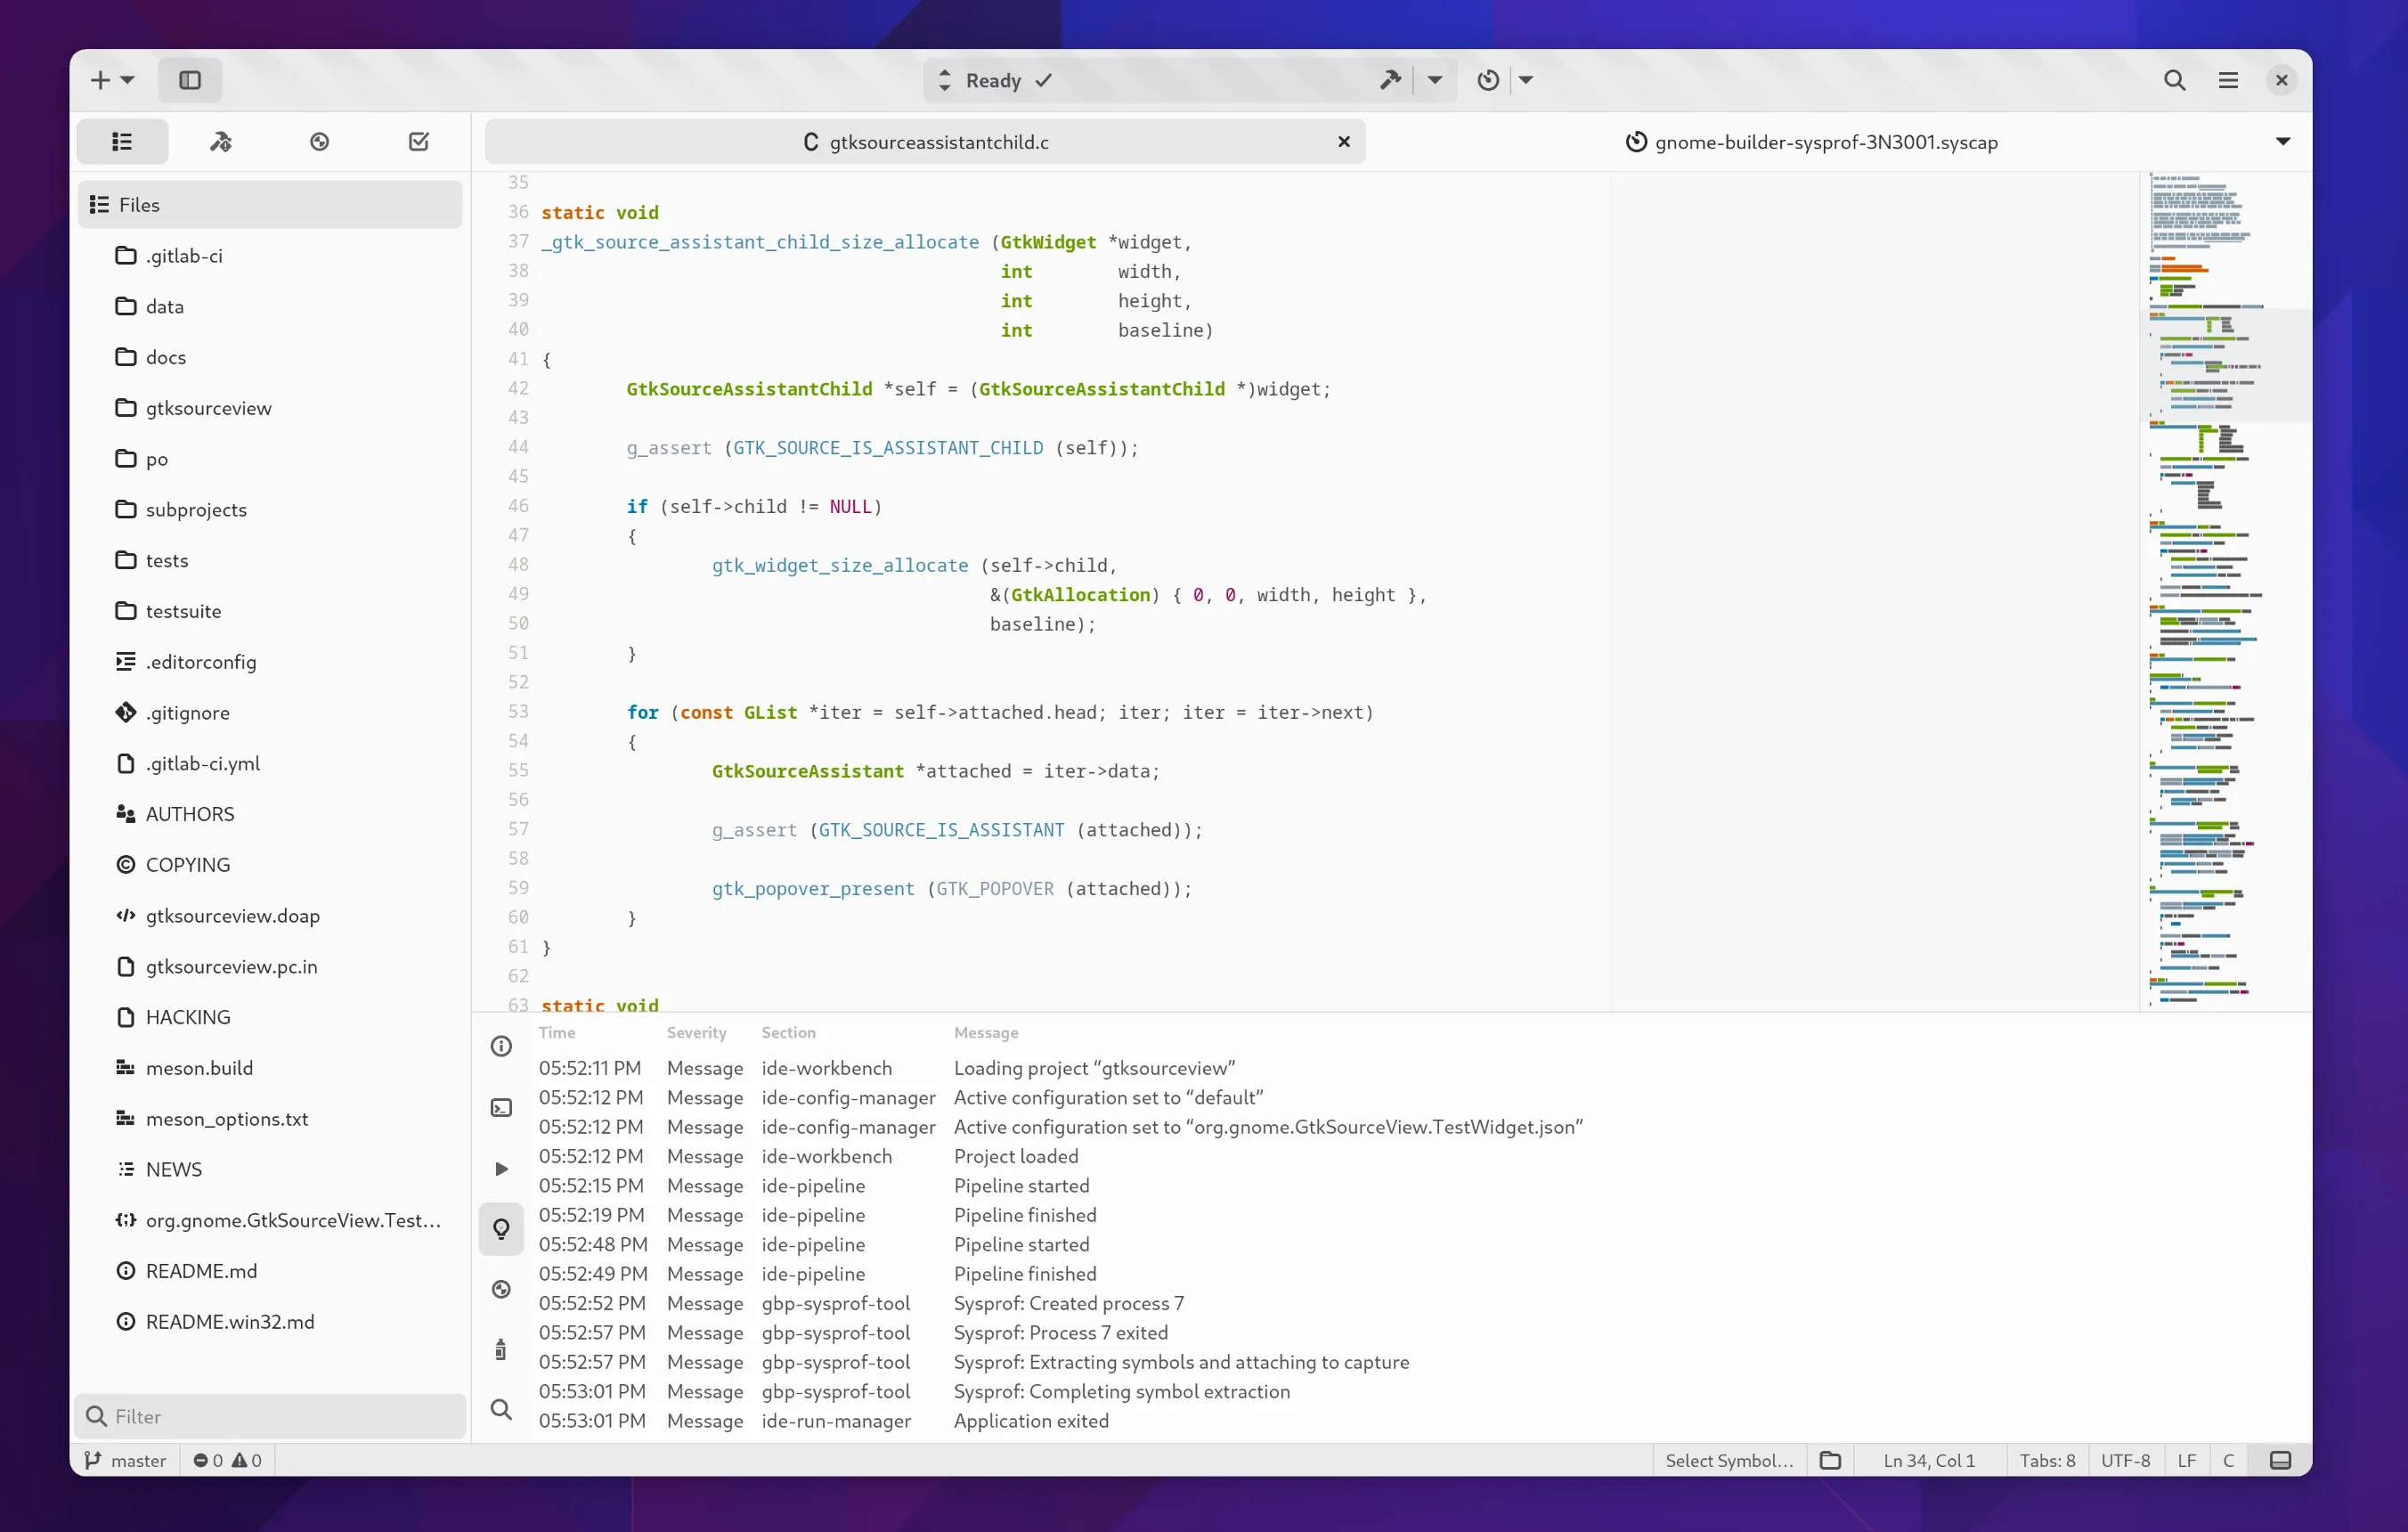This screenshot has height=1532, width=2408.
Task: Expand the syscap document dropdown arrow
Action: pos(2283,142)
